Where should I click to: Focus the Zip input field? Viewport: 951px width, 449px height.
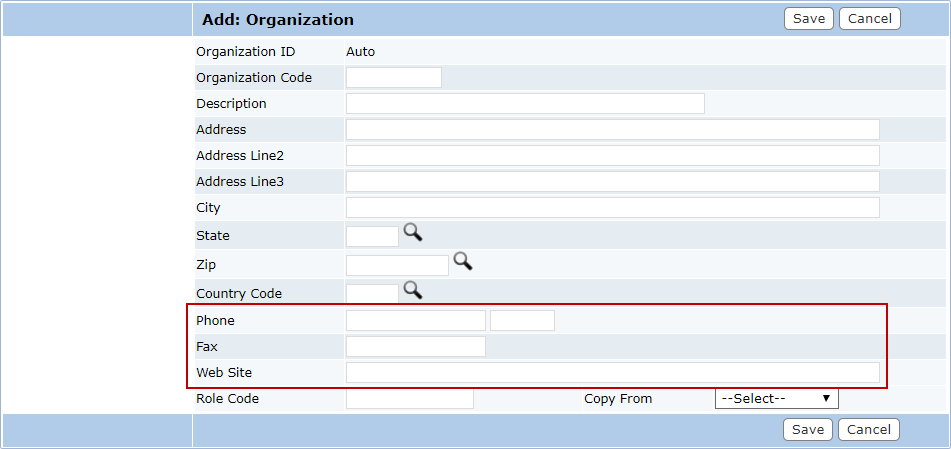coord(397,265)
